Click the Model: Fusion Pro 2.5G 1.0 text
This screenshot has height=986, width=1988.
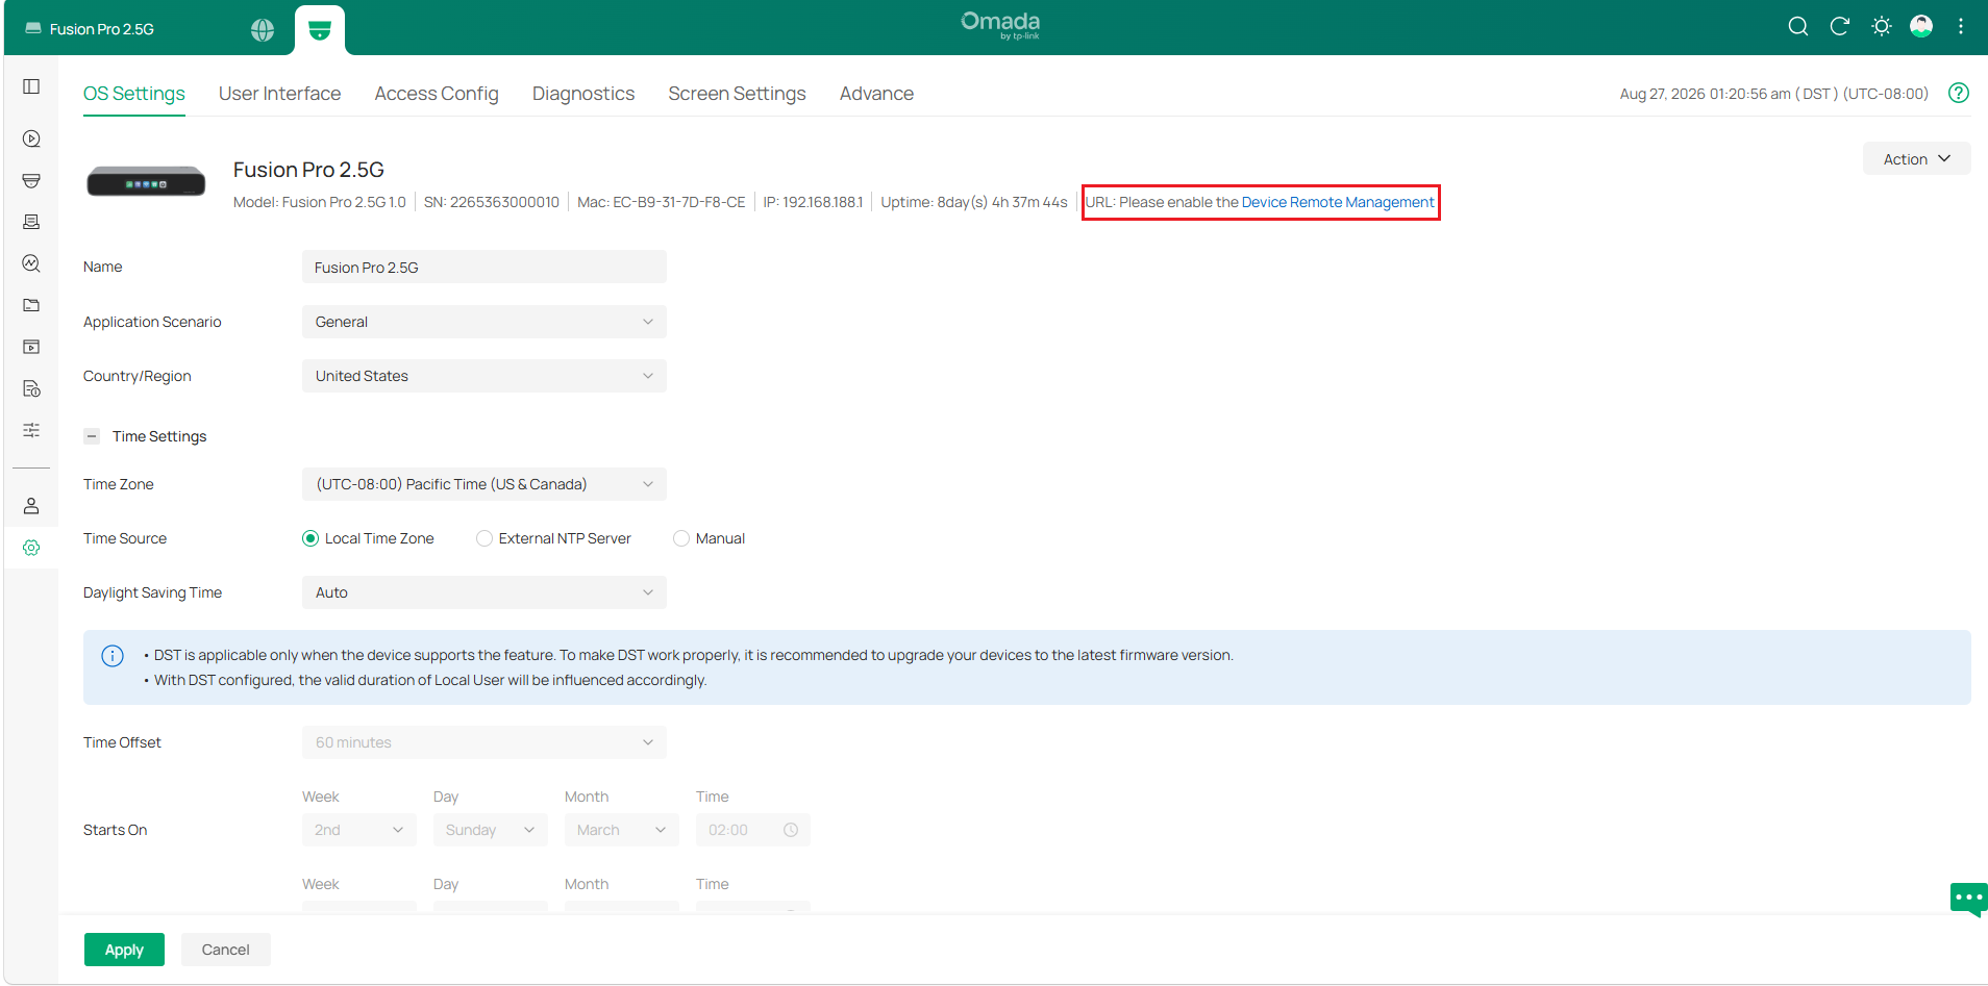click(319, 202)
